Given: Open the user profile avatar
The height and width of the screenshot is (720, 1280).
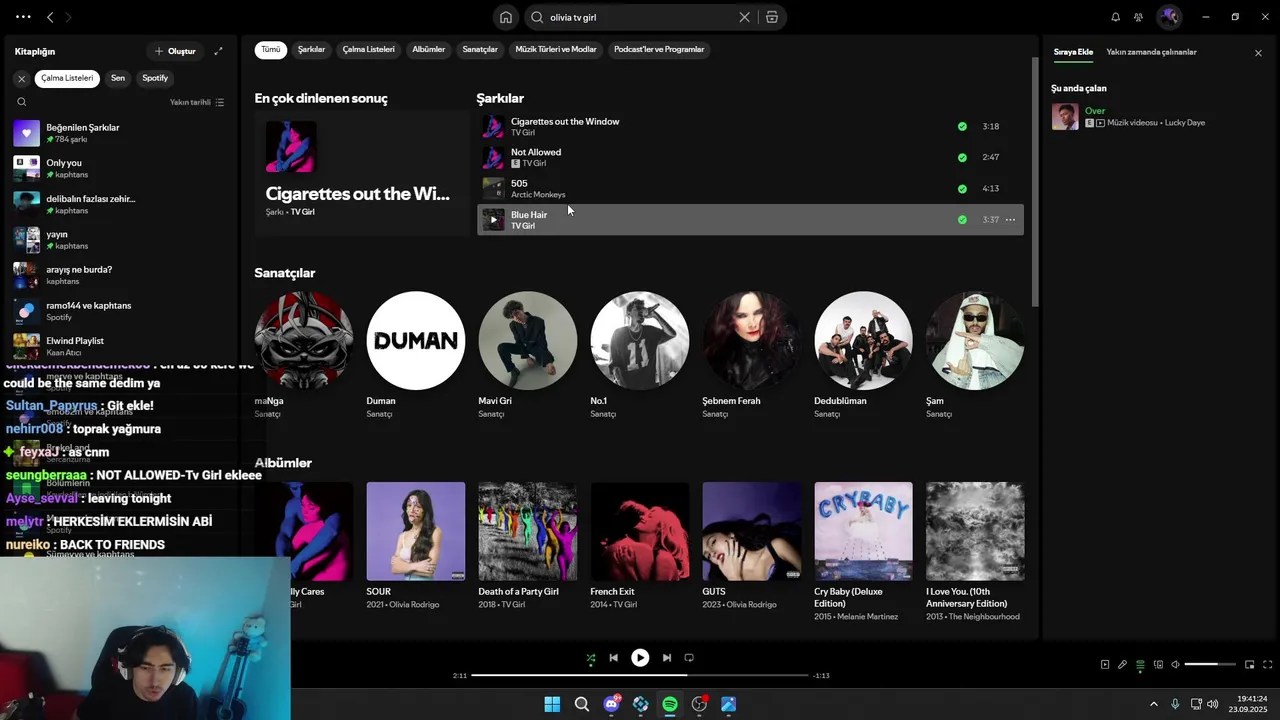Looking at the screenshot, I should [x=1169, y=17].
